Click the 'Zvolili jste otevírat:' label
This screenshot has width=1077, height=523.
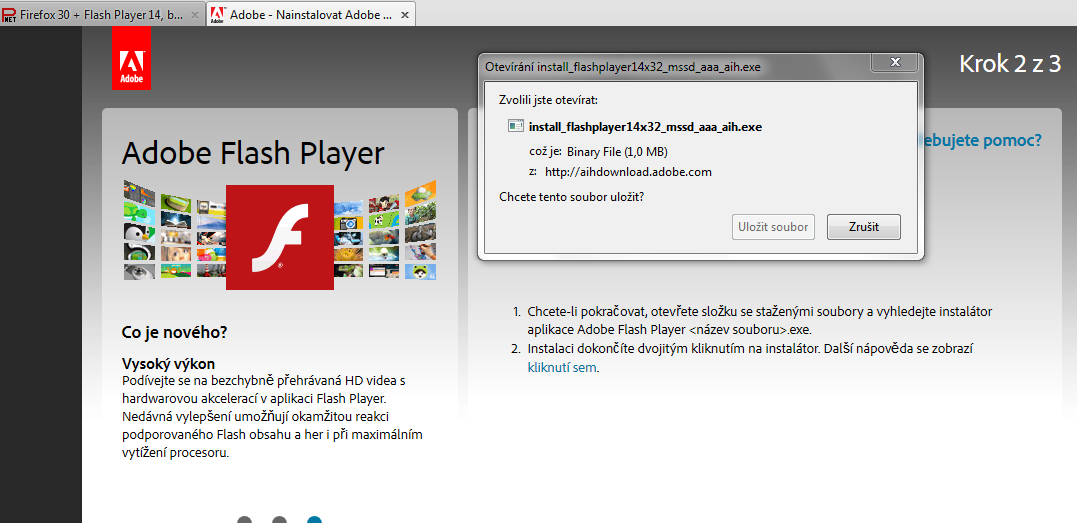click(549, 100)
